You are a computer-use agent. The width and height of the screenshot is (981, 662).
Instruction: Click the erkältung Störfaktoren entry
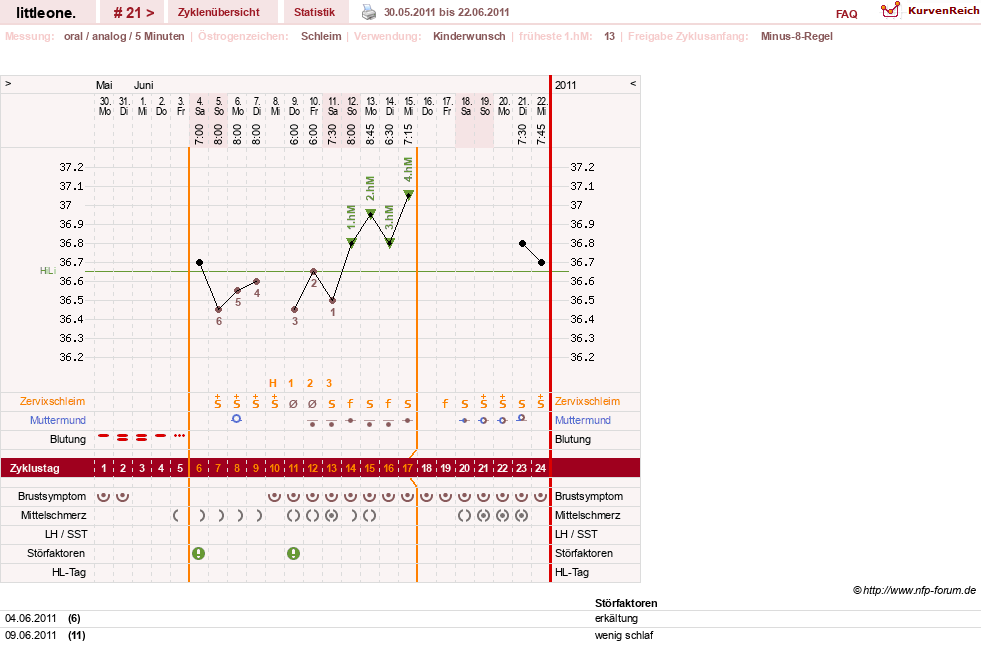[x=616, y=618]
